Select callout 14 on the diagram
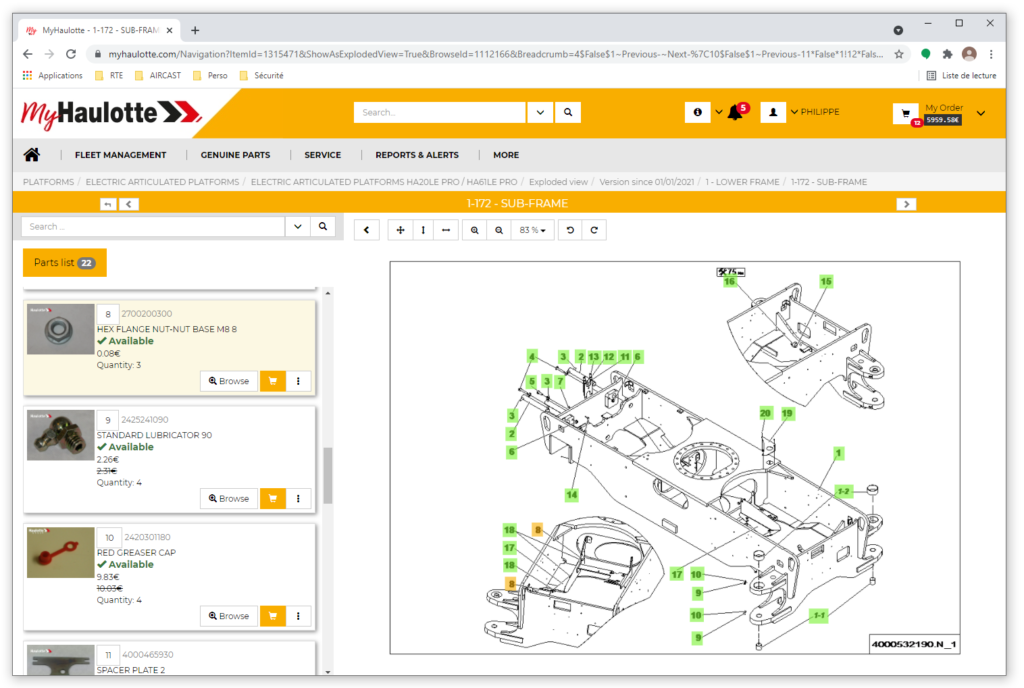 [571, 495]
